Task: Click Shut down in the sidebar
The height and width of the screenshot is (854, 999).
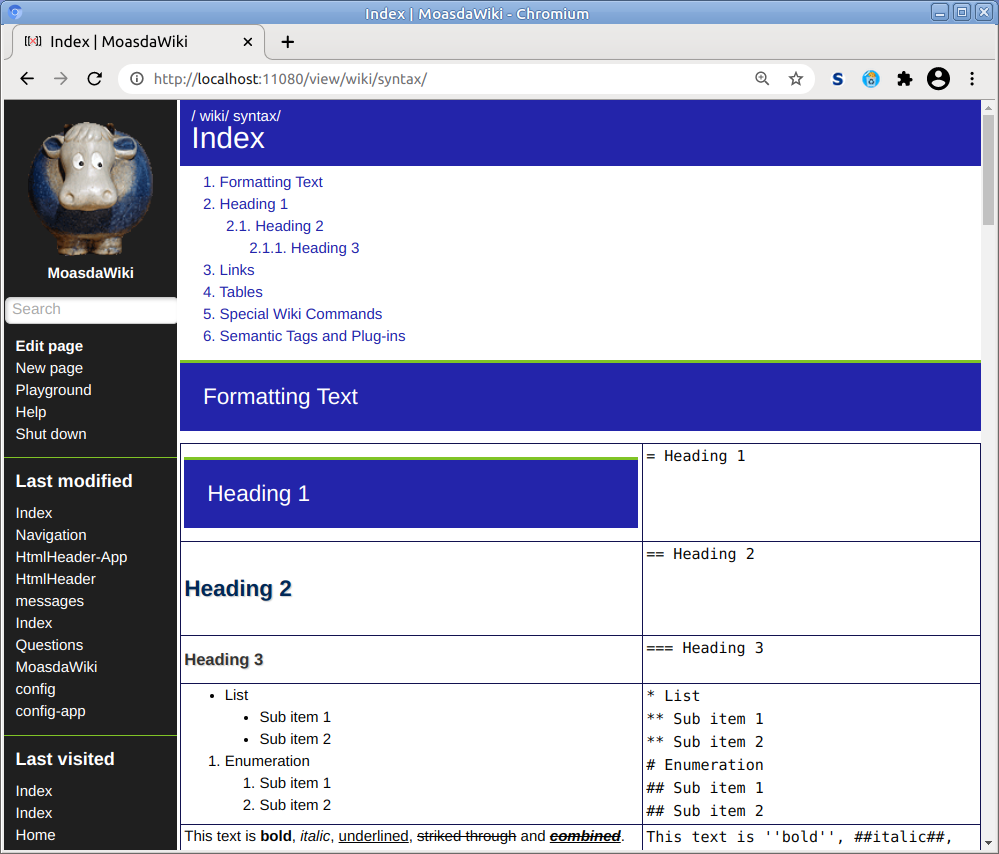Action: coord(51,434)
